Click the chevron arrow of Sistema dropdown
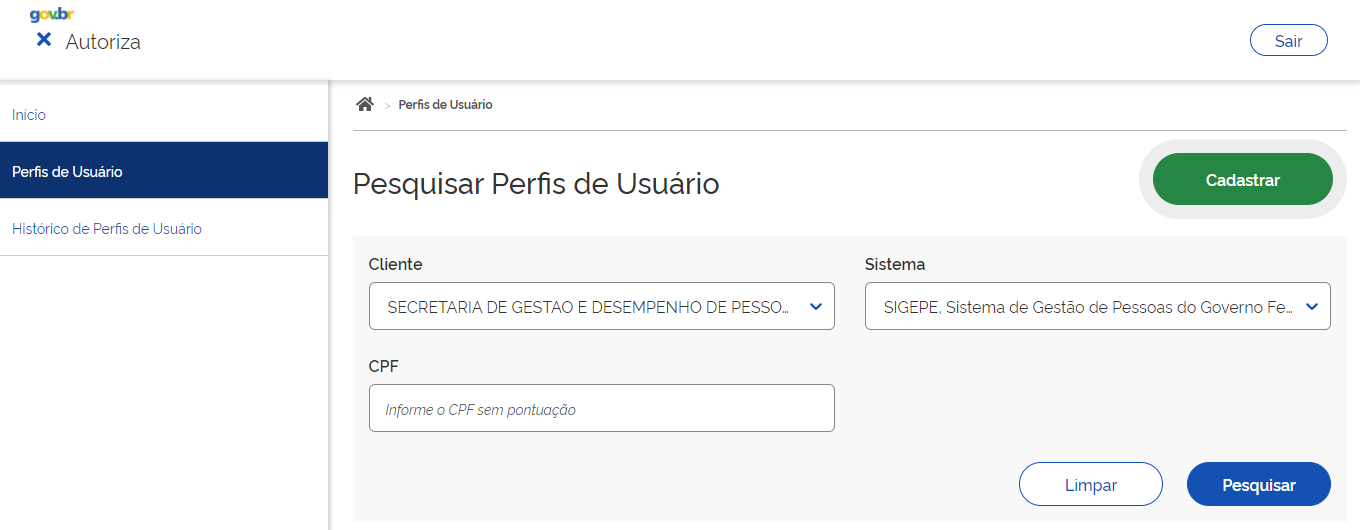Image resolution: width=1360 pixels, height=530 pixels. pos(1311,306)
